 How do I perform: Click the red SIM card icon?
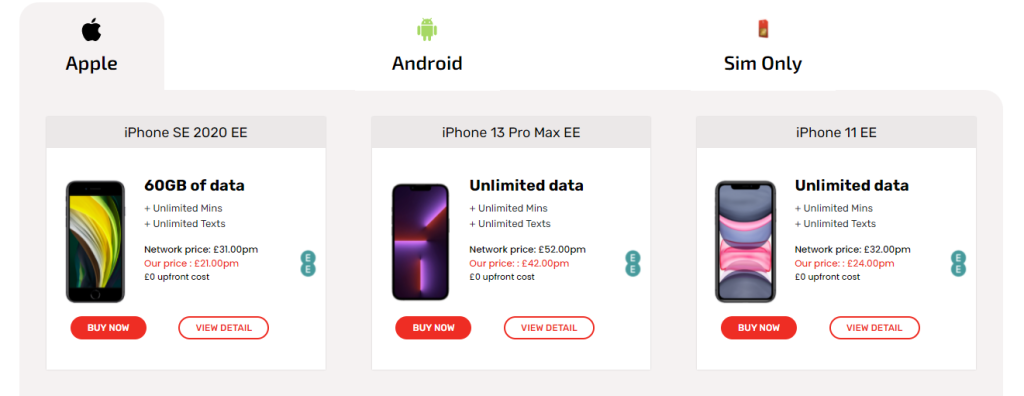(x=763, y=29)
